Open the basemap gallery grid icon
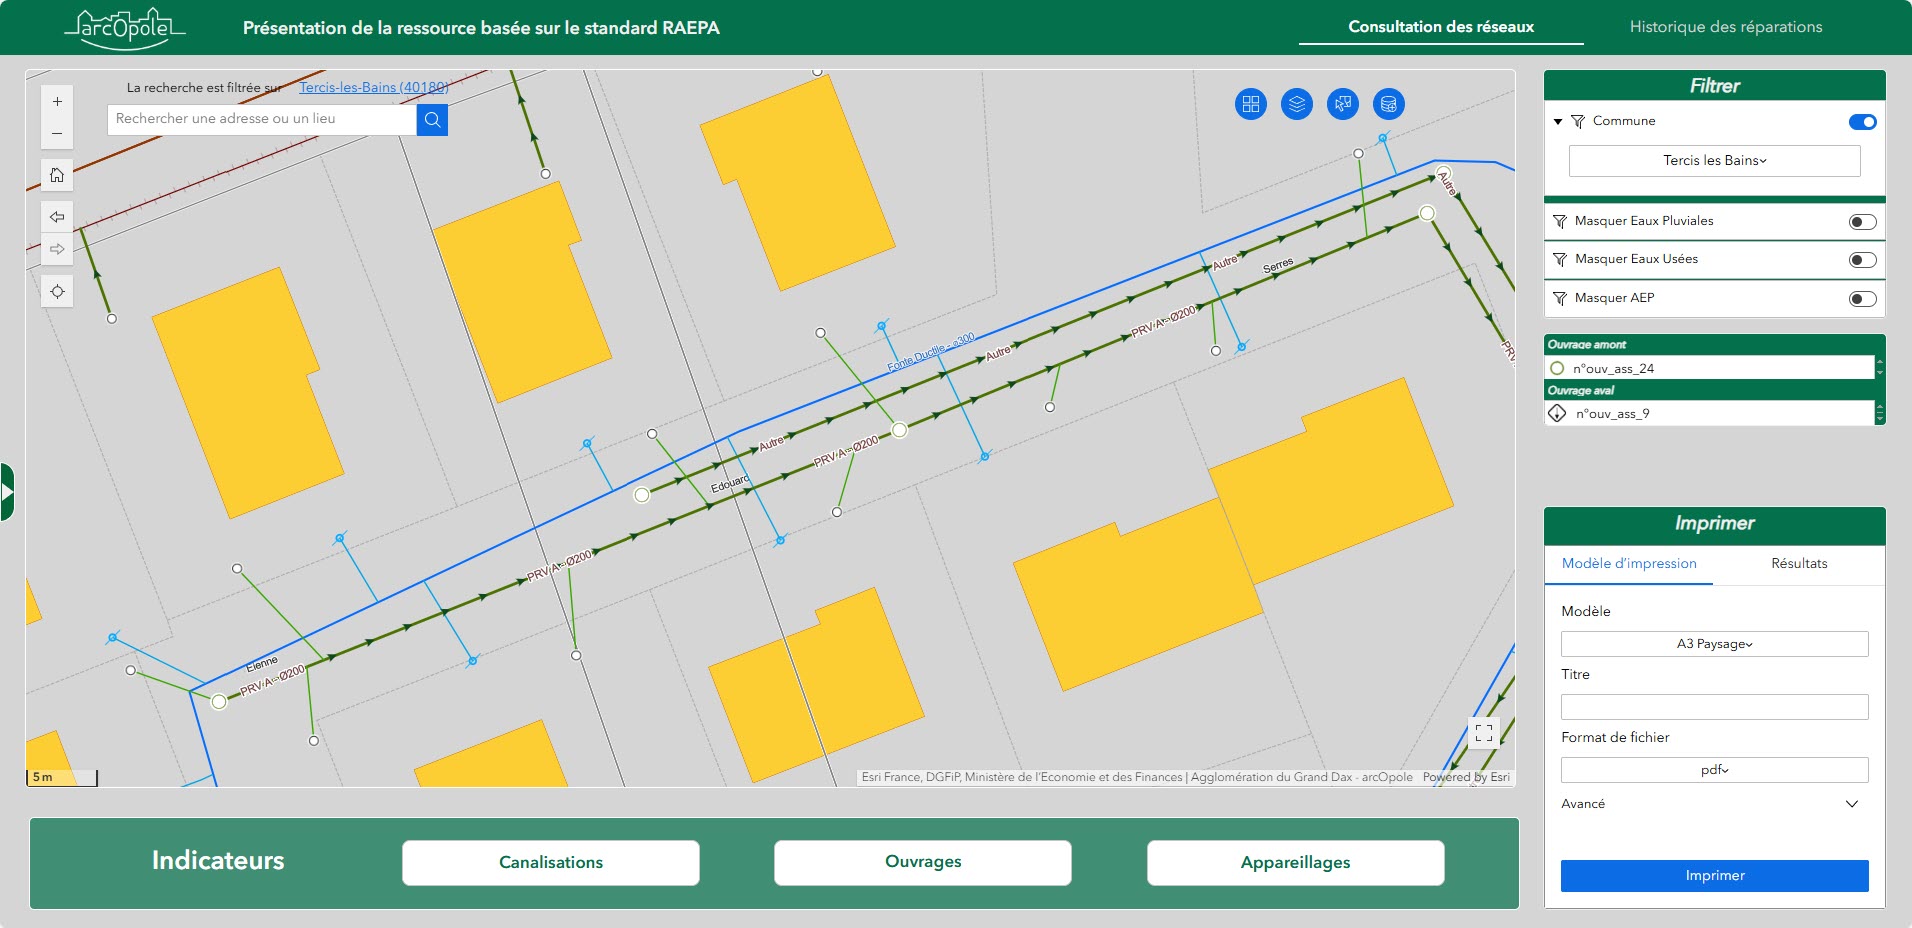 pyautogui.click(x=1250, y=104)
